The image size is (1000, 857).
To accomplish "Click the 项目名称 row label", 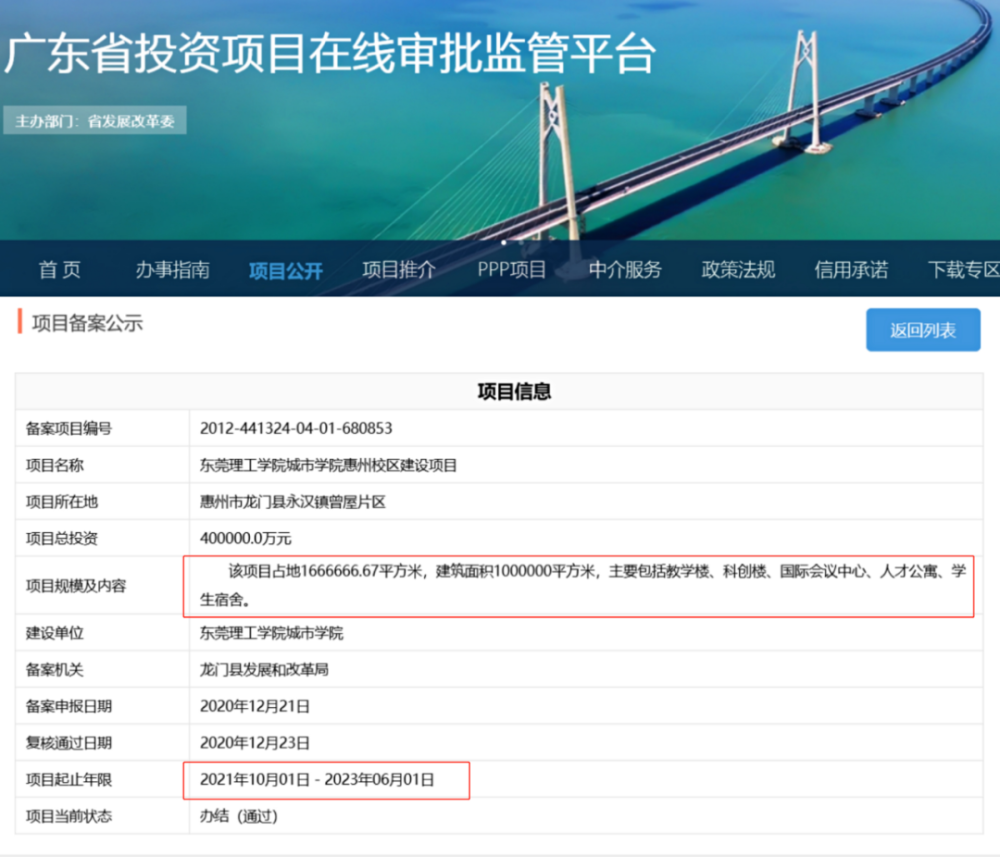I will click(x=55, y=465).
